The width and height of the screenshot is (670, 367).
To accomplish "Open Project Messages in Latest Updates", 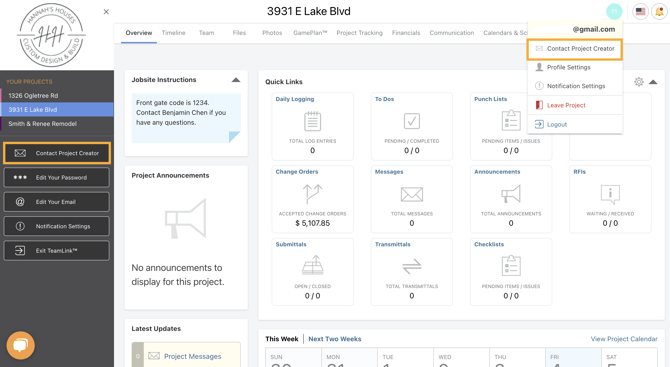I will (193, 356).
